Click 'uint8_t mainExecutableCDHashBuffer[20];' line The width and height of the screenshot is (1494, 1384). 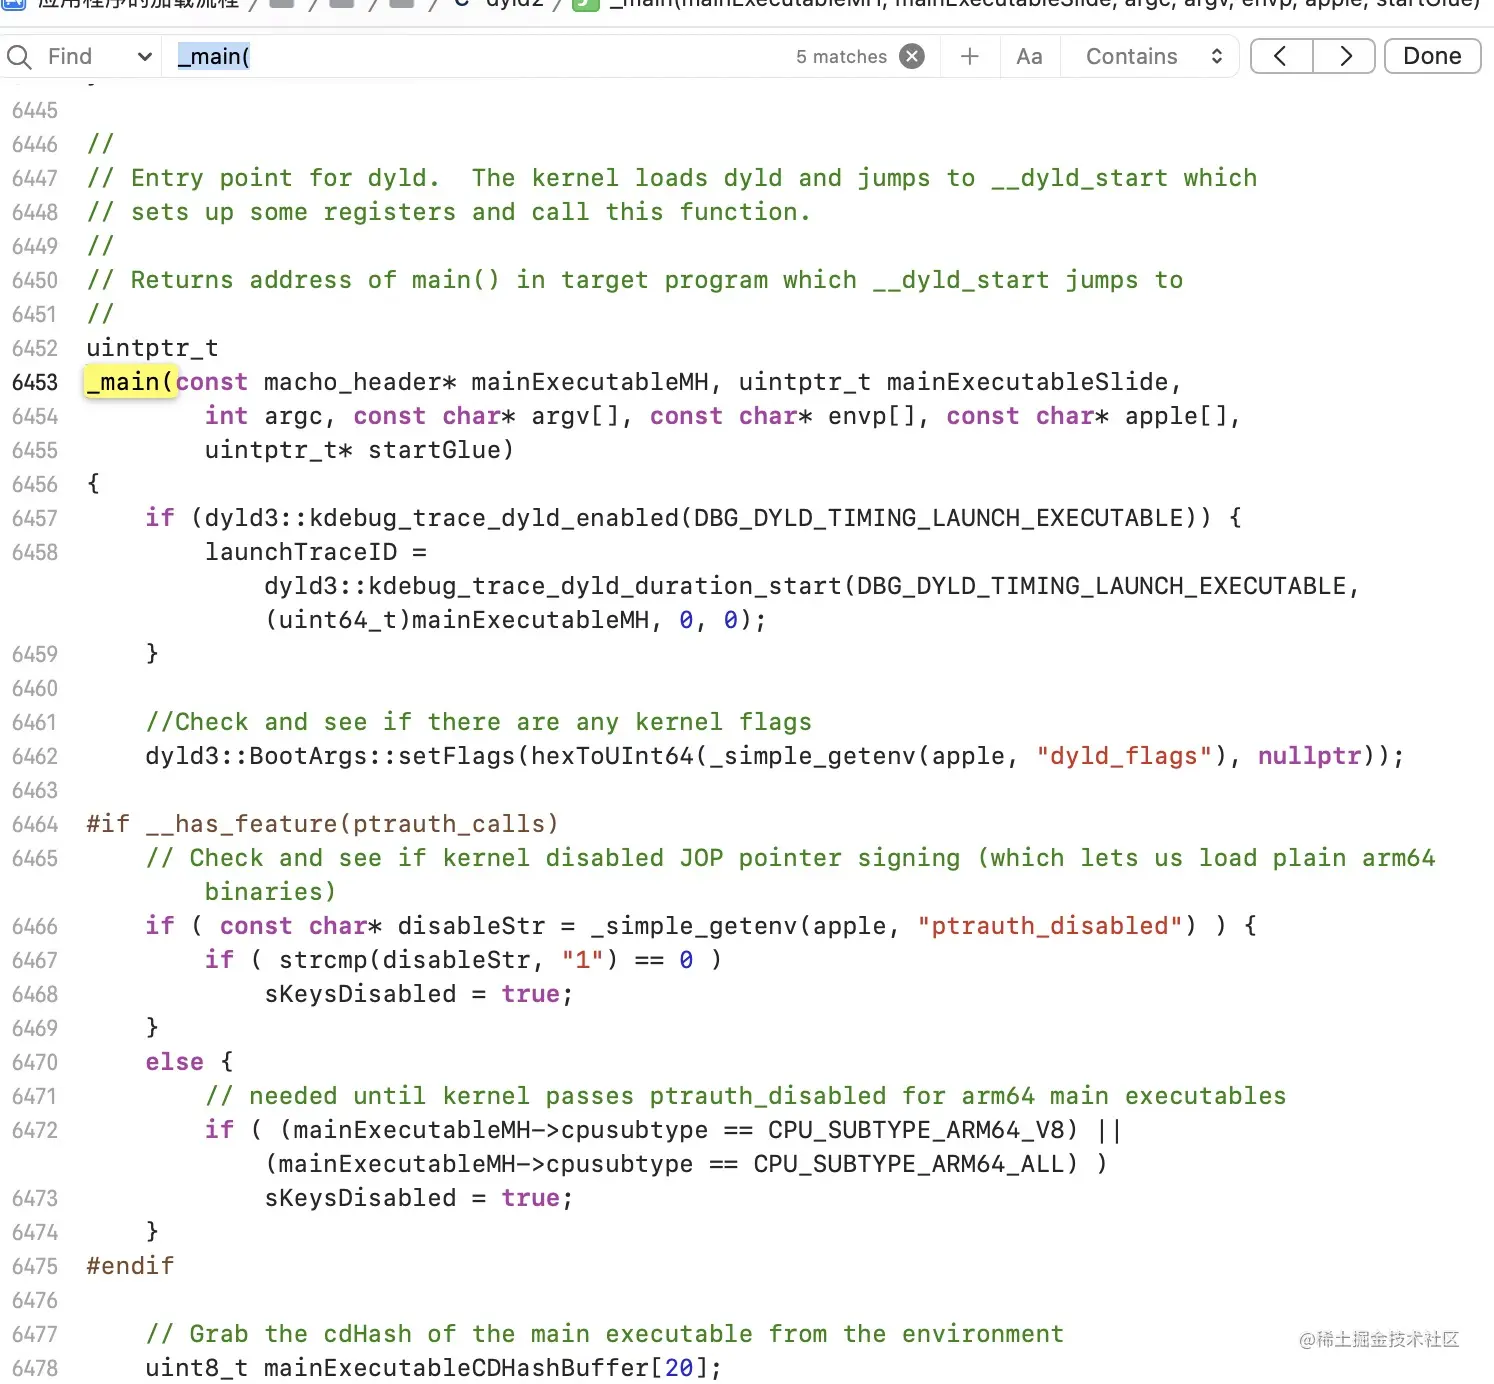click(x=433, y=1368)
